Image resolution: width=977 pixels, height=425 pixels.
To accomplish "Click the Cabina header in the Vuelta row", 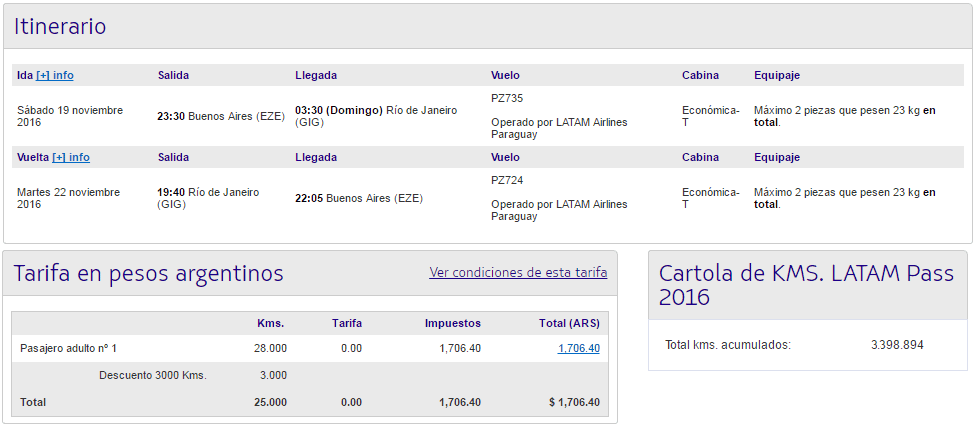I will (700, 158).
